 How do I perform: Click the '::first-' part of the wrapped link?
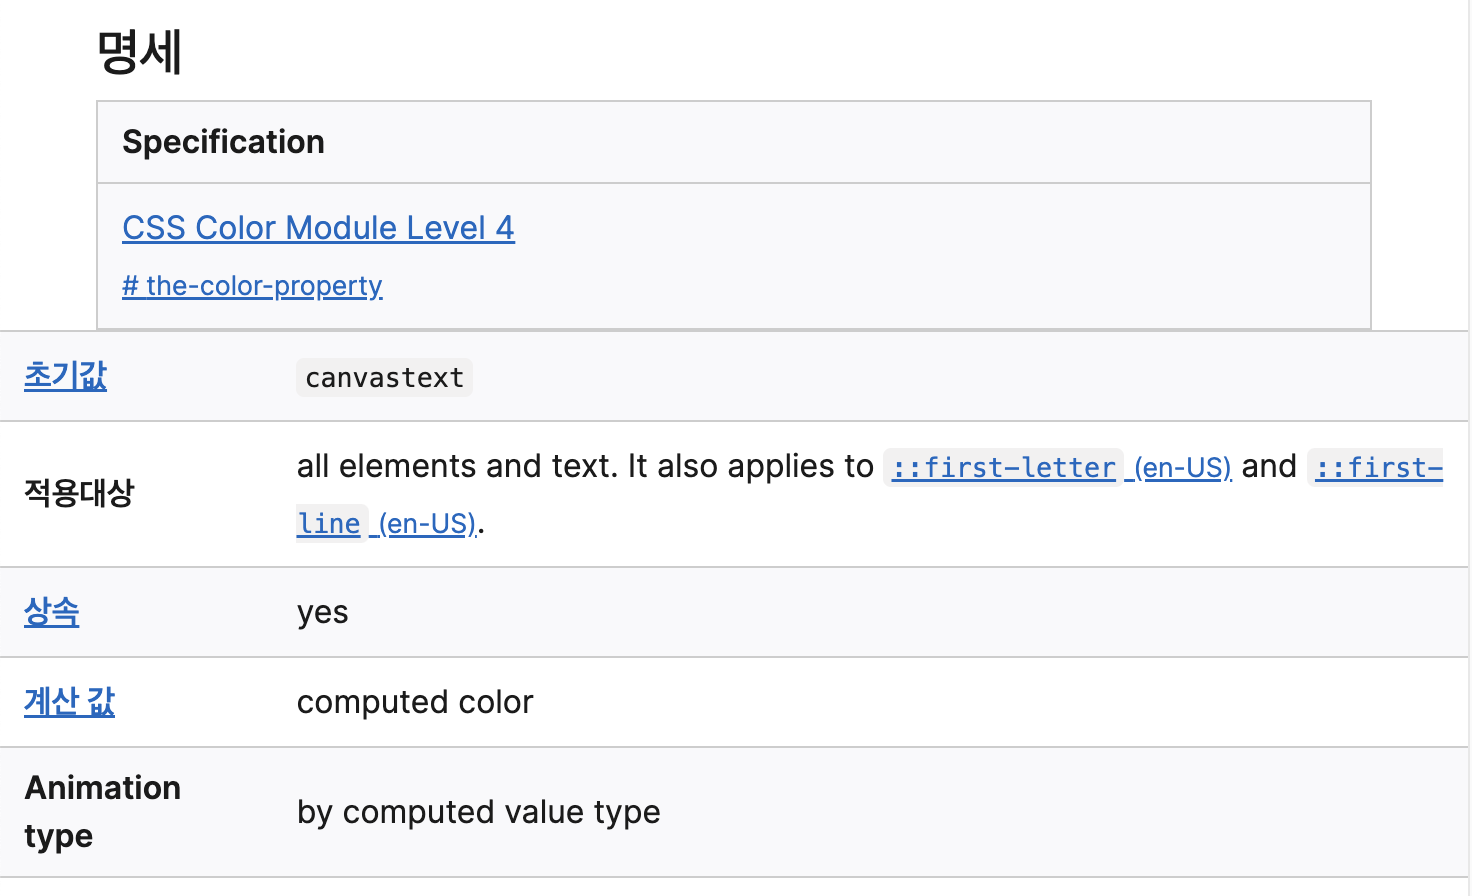pyautogui.click(x=1378, y=467)
